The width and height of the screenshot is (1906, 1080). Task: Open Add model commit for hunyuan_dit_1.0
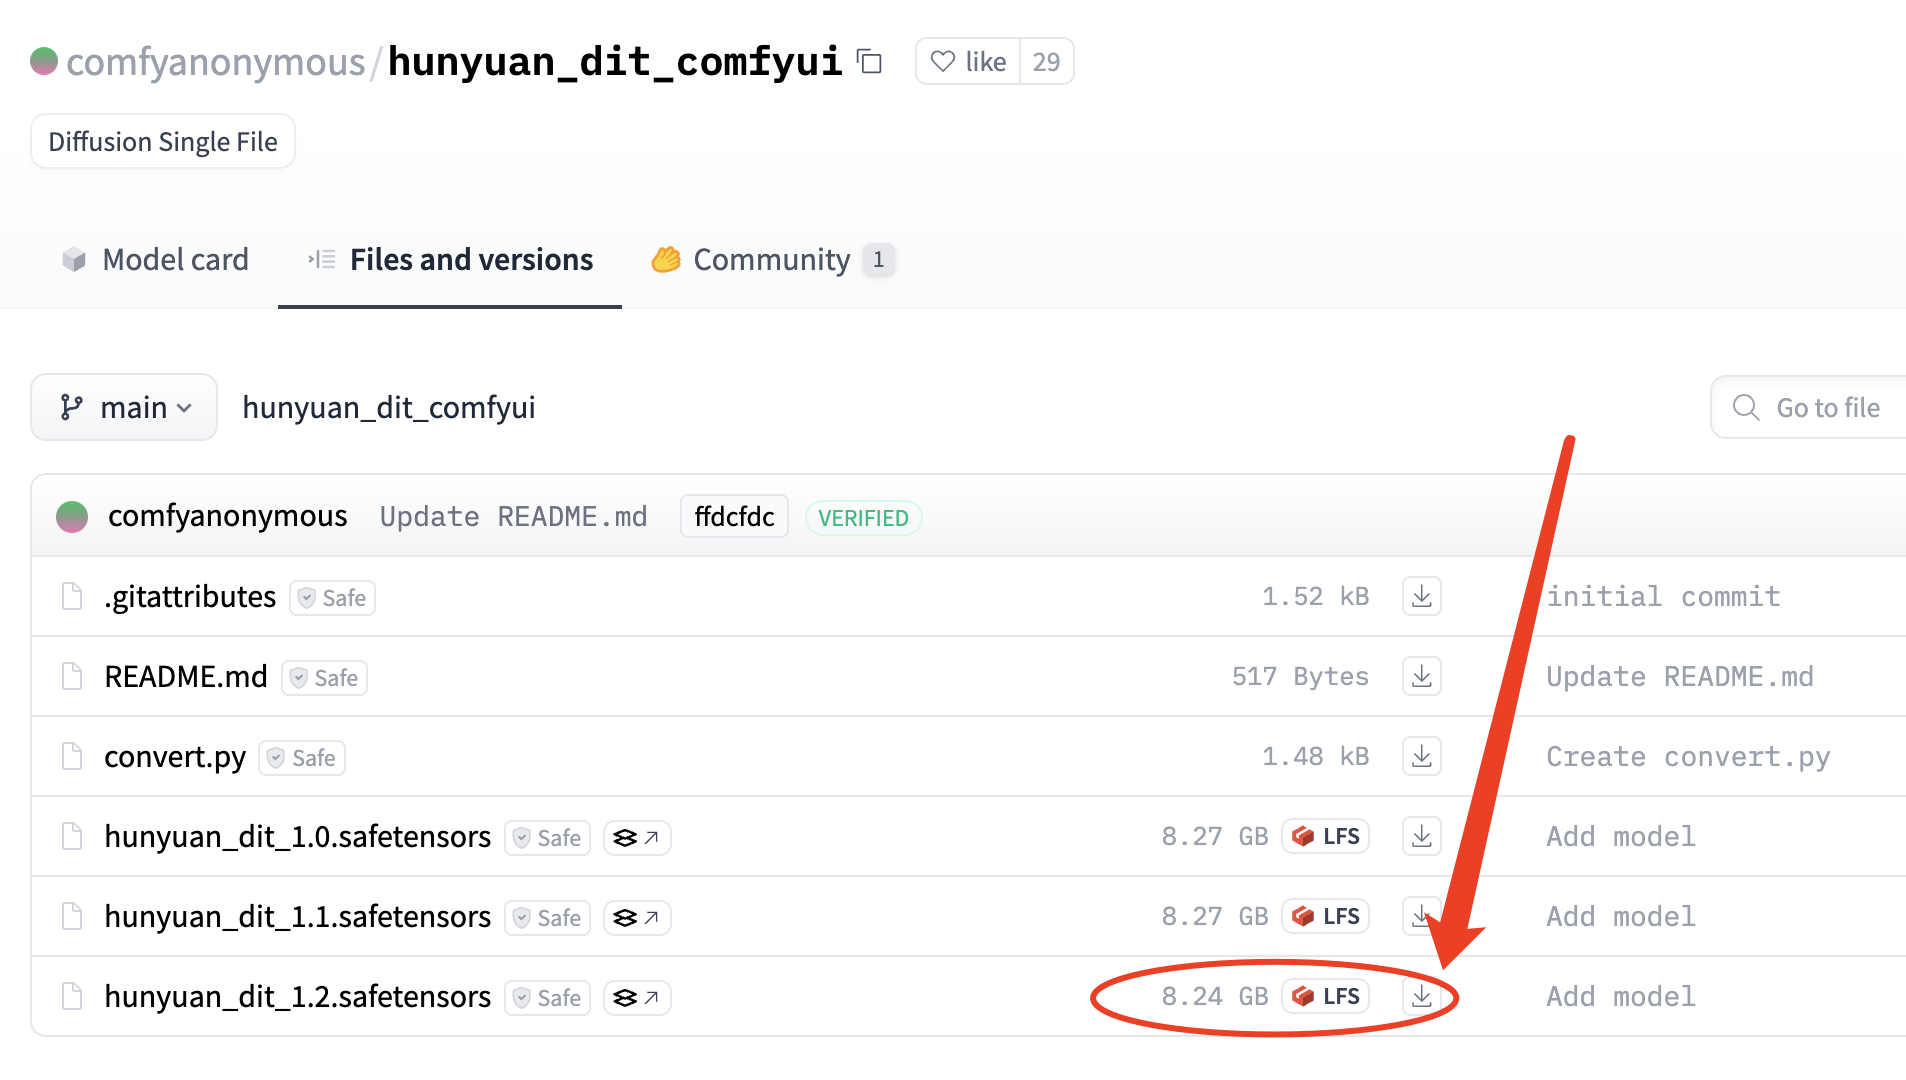point(1621,837)
